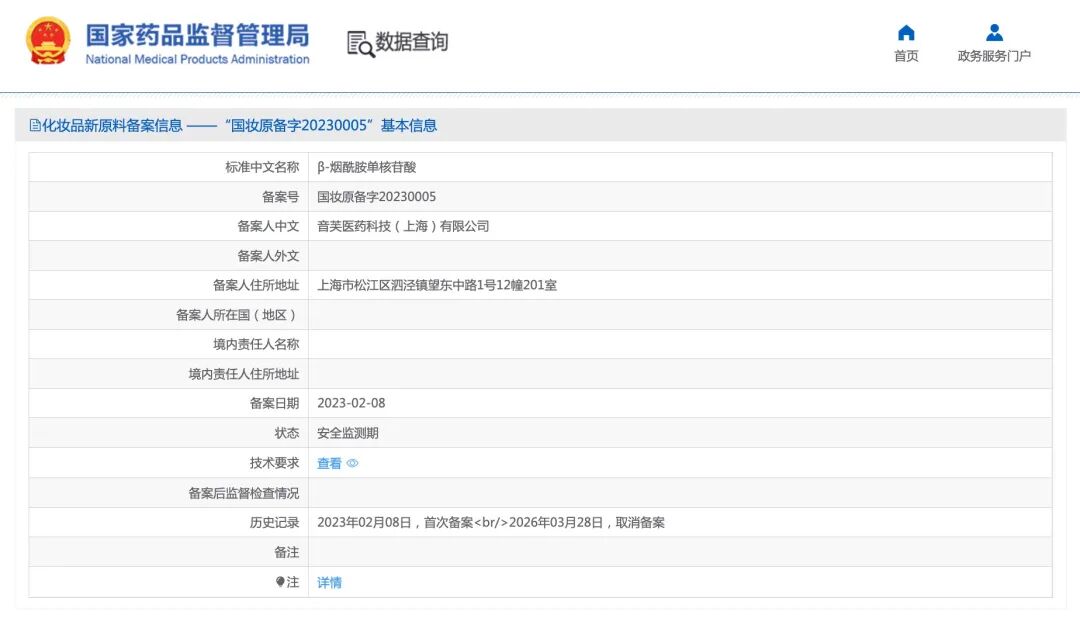
Task: View technical requirements via 查看 link
Action: pyautogui.click(x=329, y=464)
